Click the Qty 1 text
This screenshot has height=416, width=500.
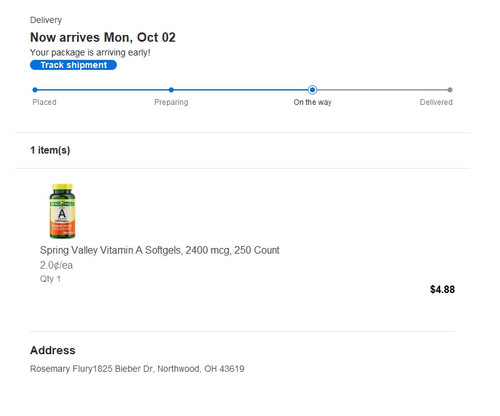click(50, 279)
